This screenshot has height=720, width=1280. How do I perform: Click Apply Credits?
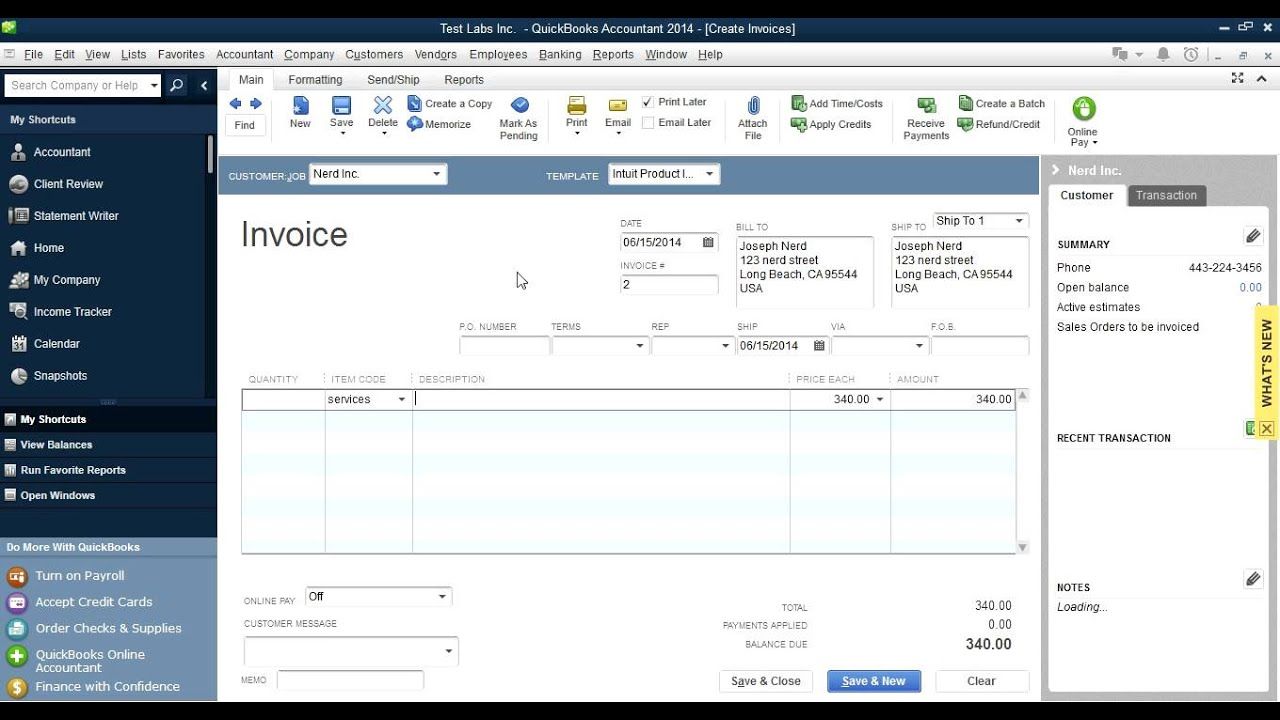tap(831, 124)
